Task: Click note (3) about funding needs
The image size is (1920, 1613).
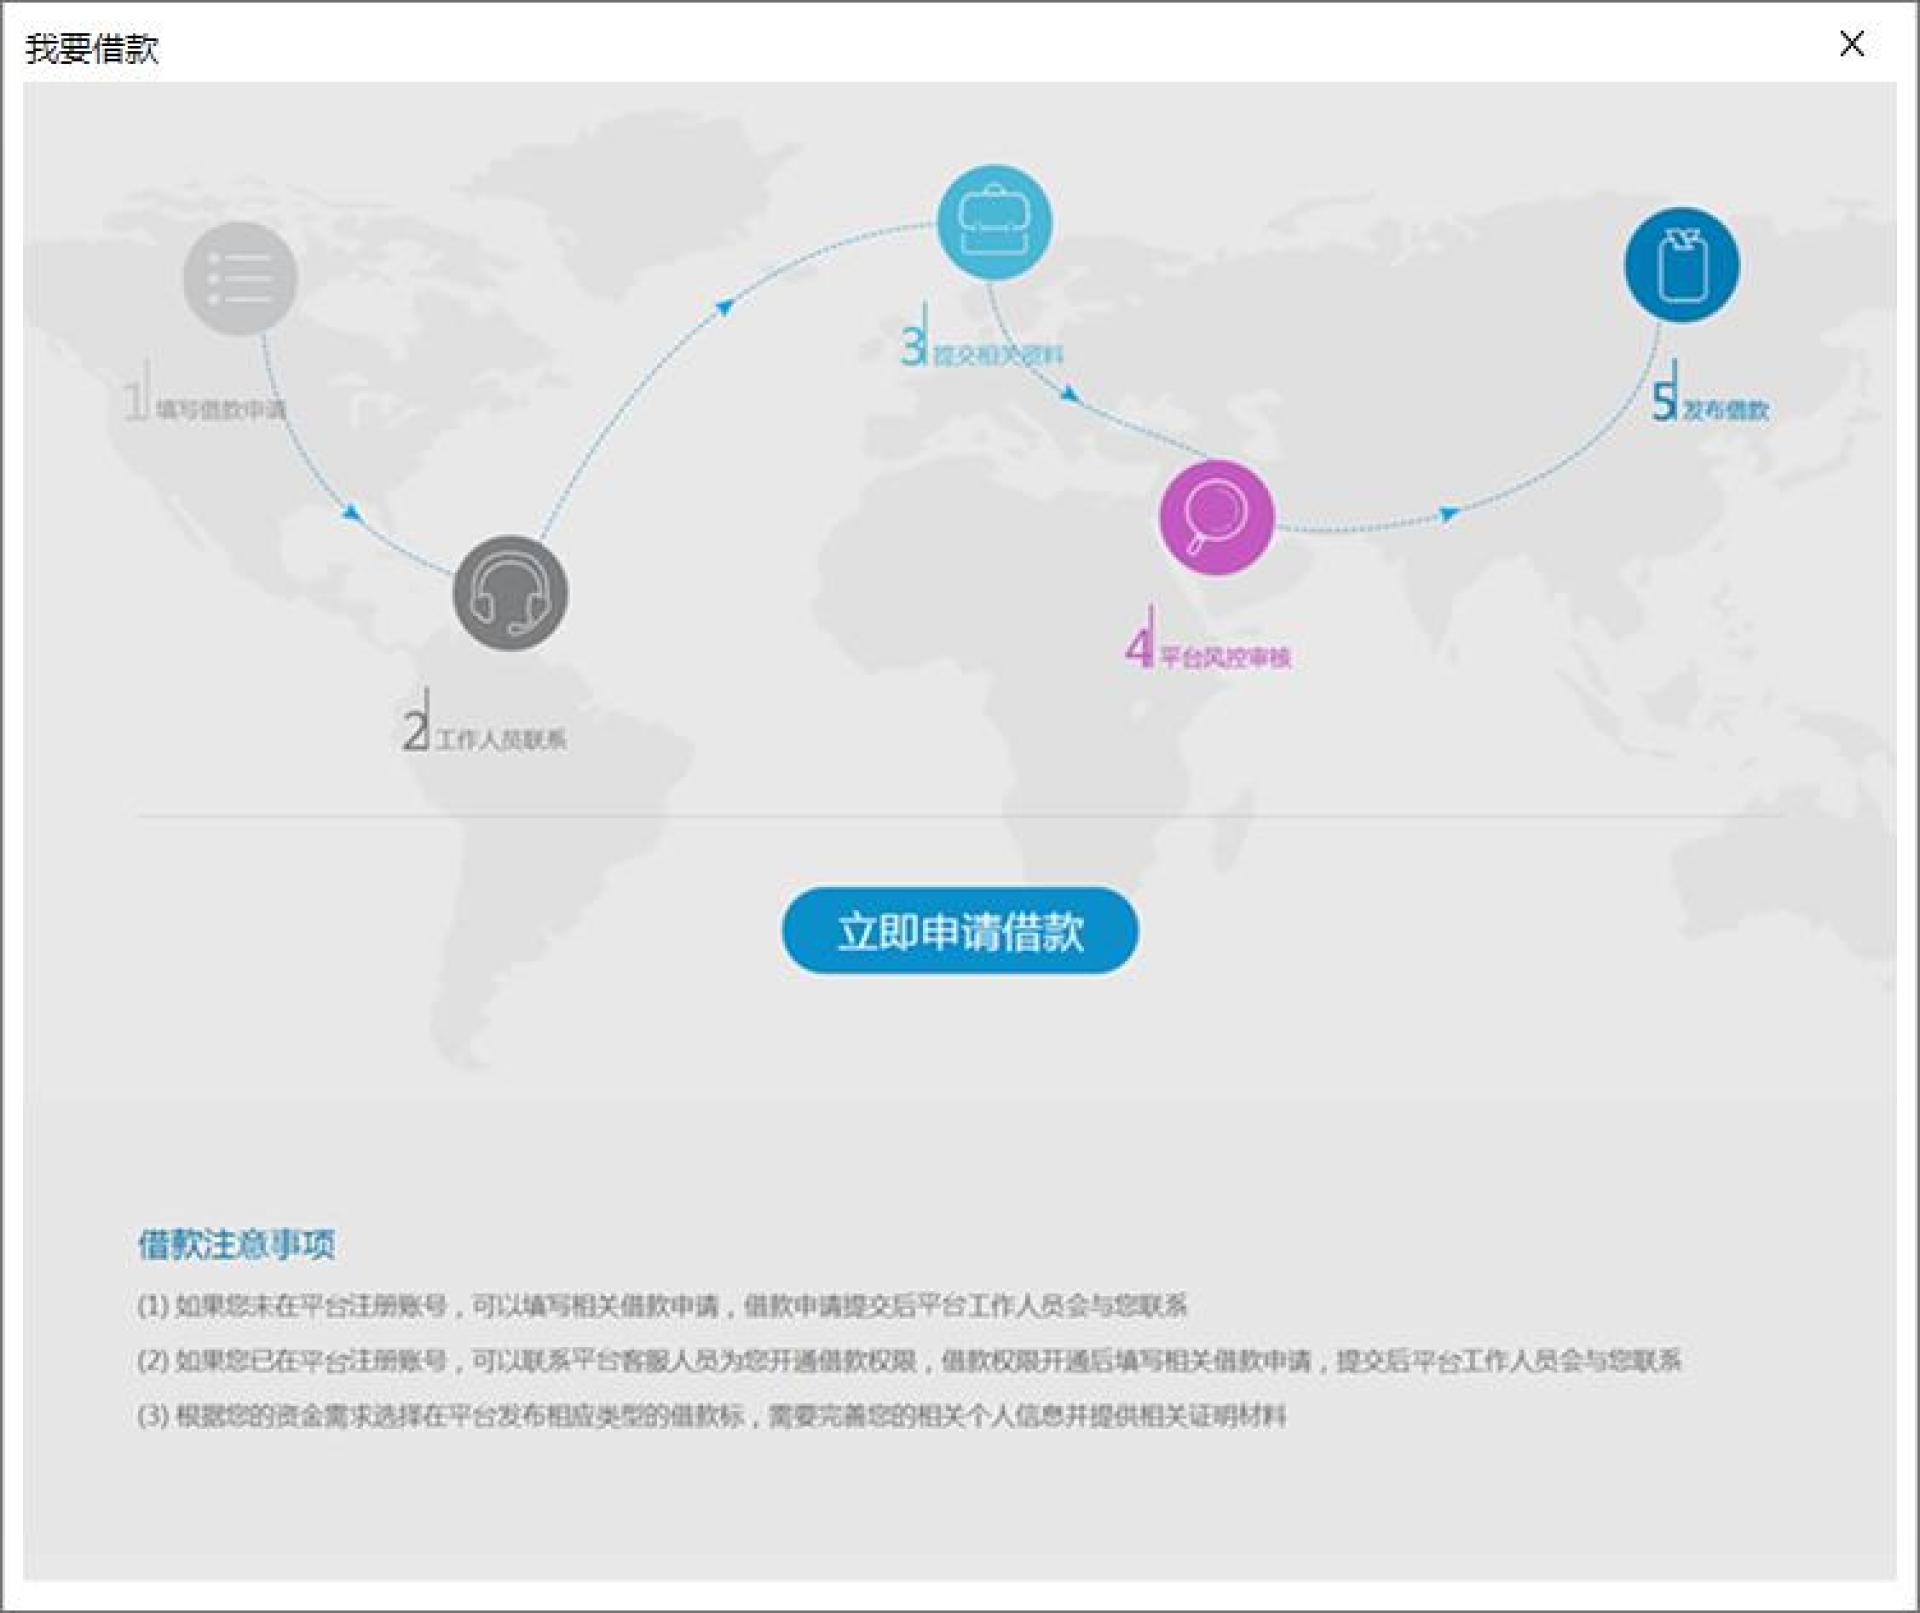Action: point(711,1416)
